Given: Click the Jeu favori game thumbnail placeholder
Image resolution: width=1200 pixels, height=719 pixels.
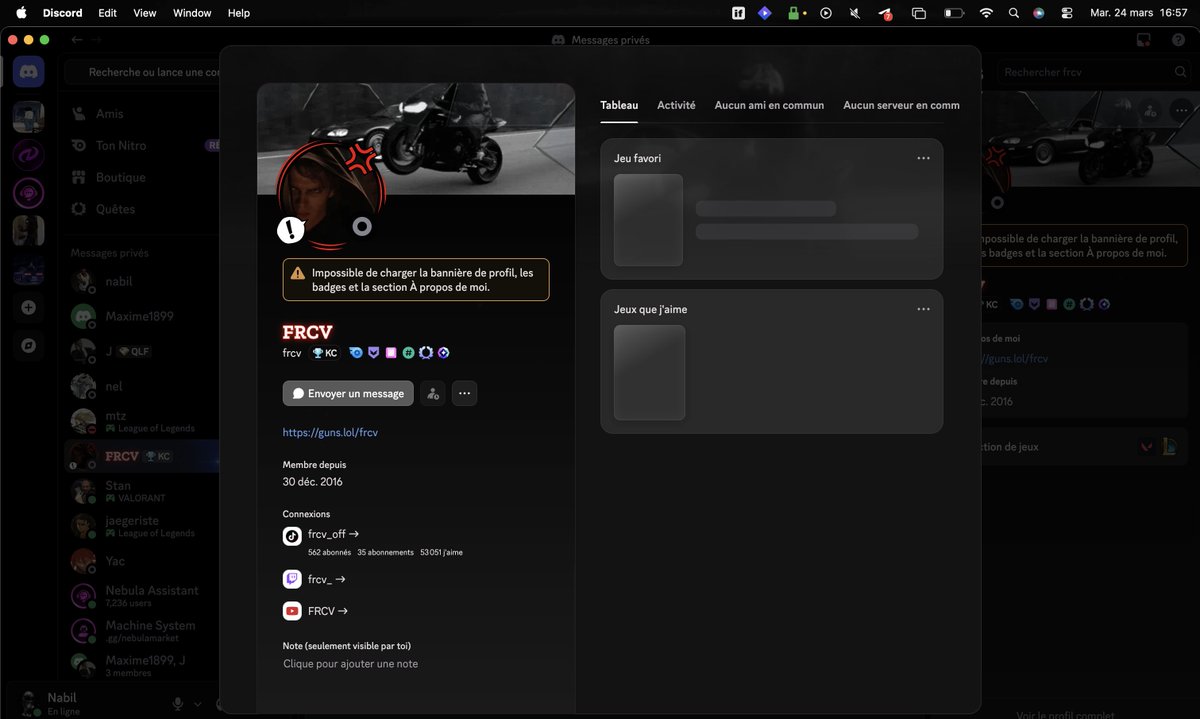Looking at the screenshot, I should 648,220.
